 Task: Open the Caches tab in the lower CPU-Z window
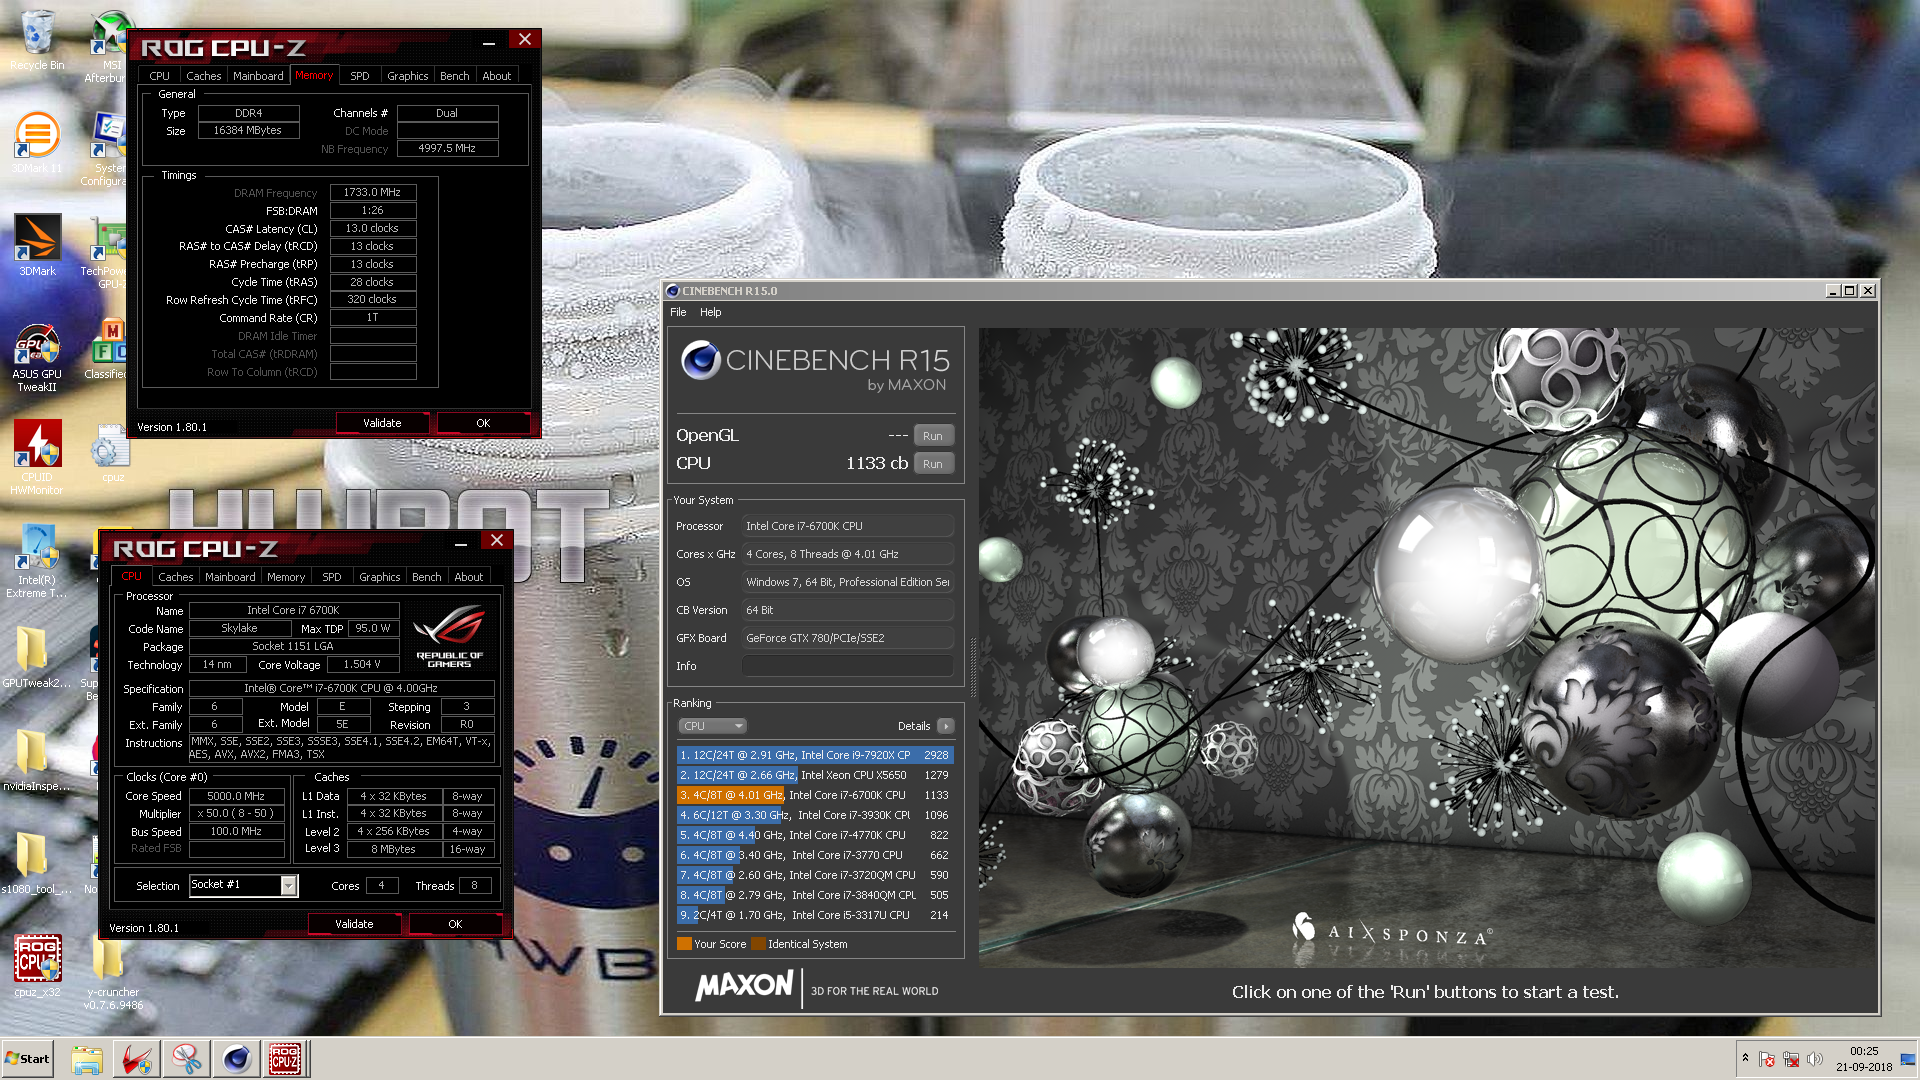coord(176,577)
